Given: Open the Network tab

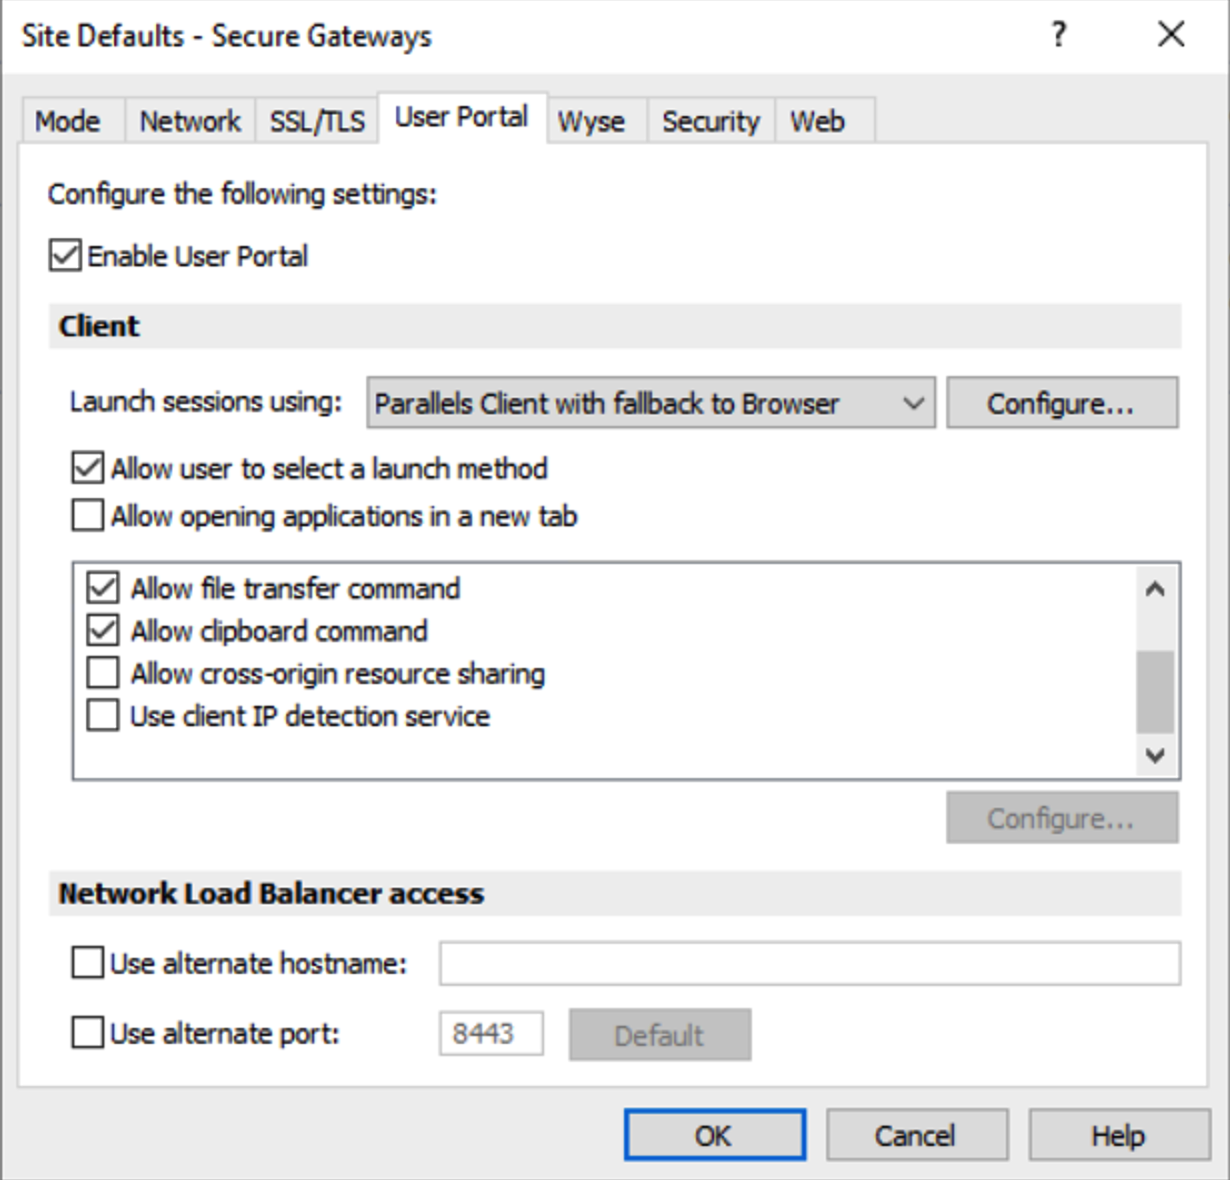Looking at the screenshot, I should click(190, 121).
